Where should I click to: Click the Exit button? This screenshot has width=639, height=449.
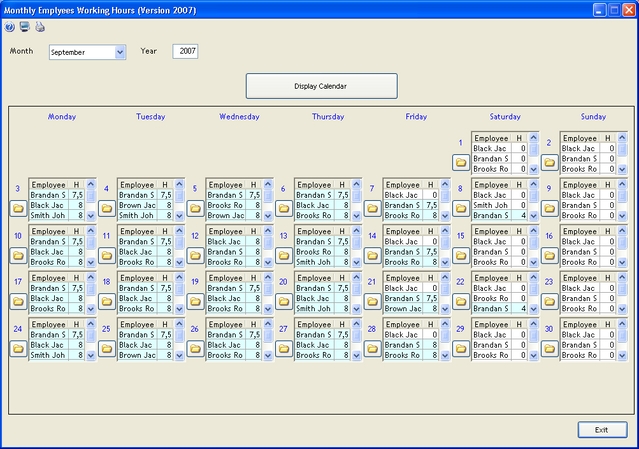click(x=602, y=430)
